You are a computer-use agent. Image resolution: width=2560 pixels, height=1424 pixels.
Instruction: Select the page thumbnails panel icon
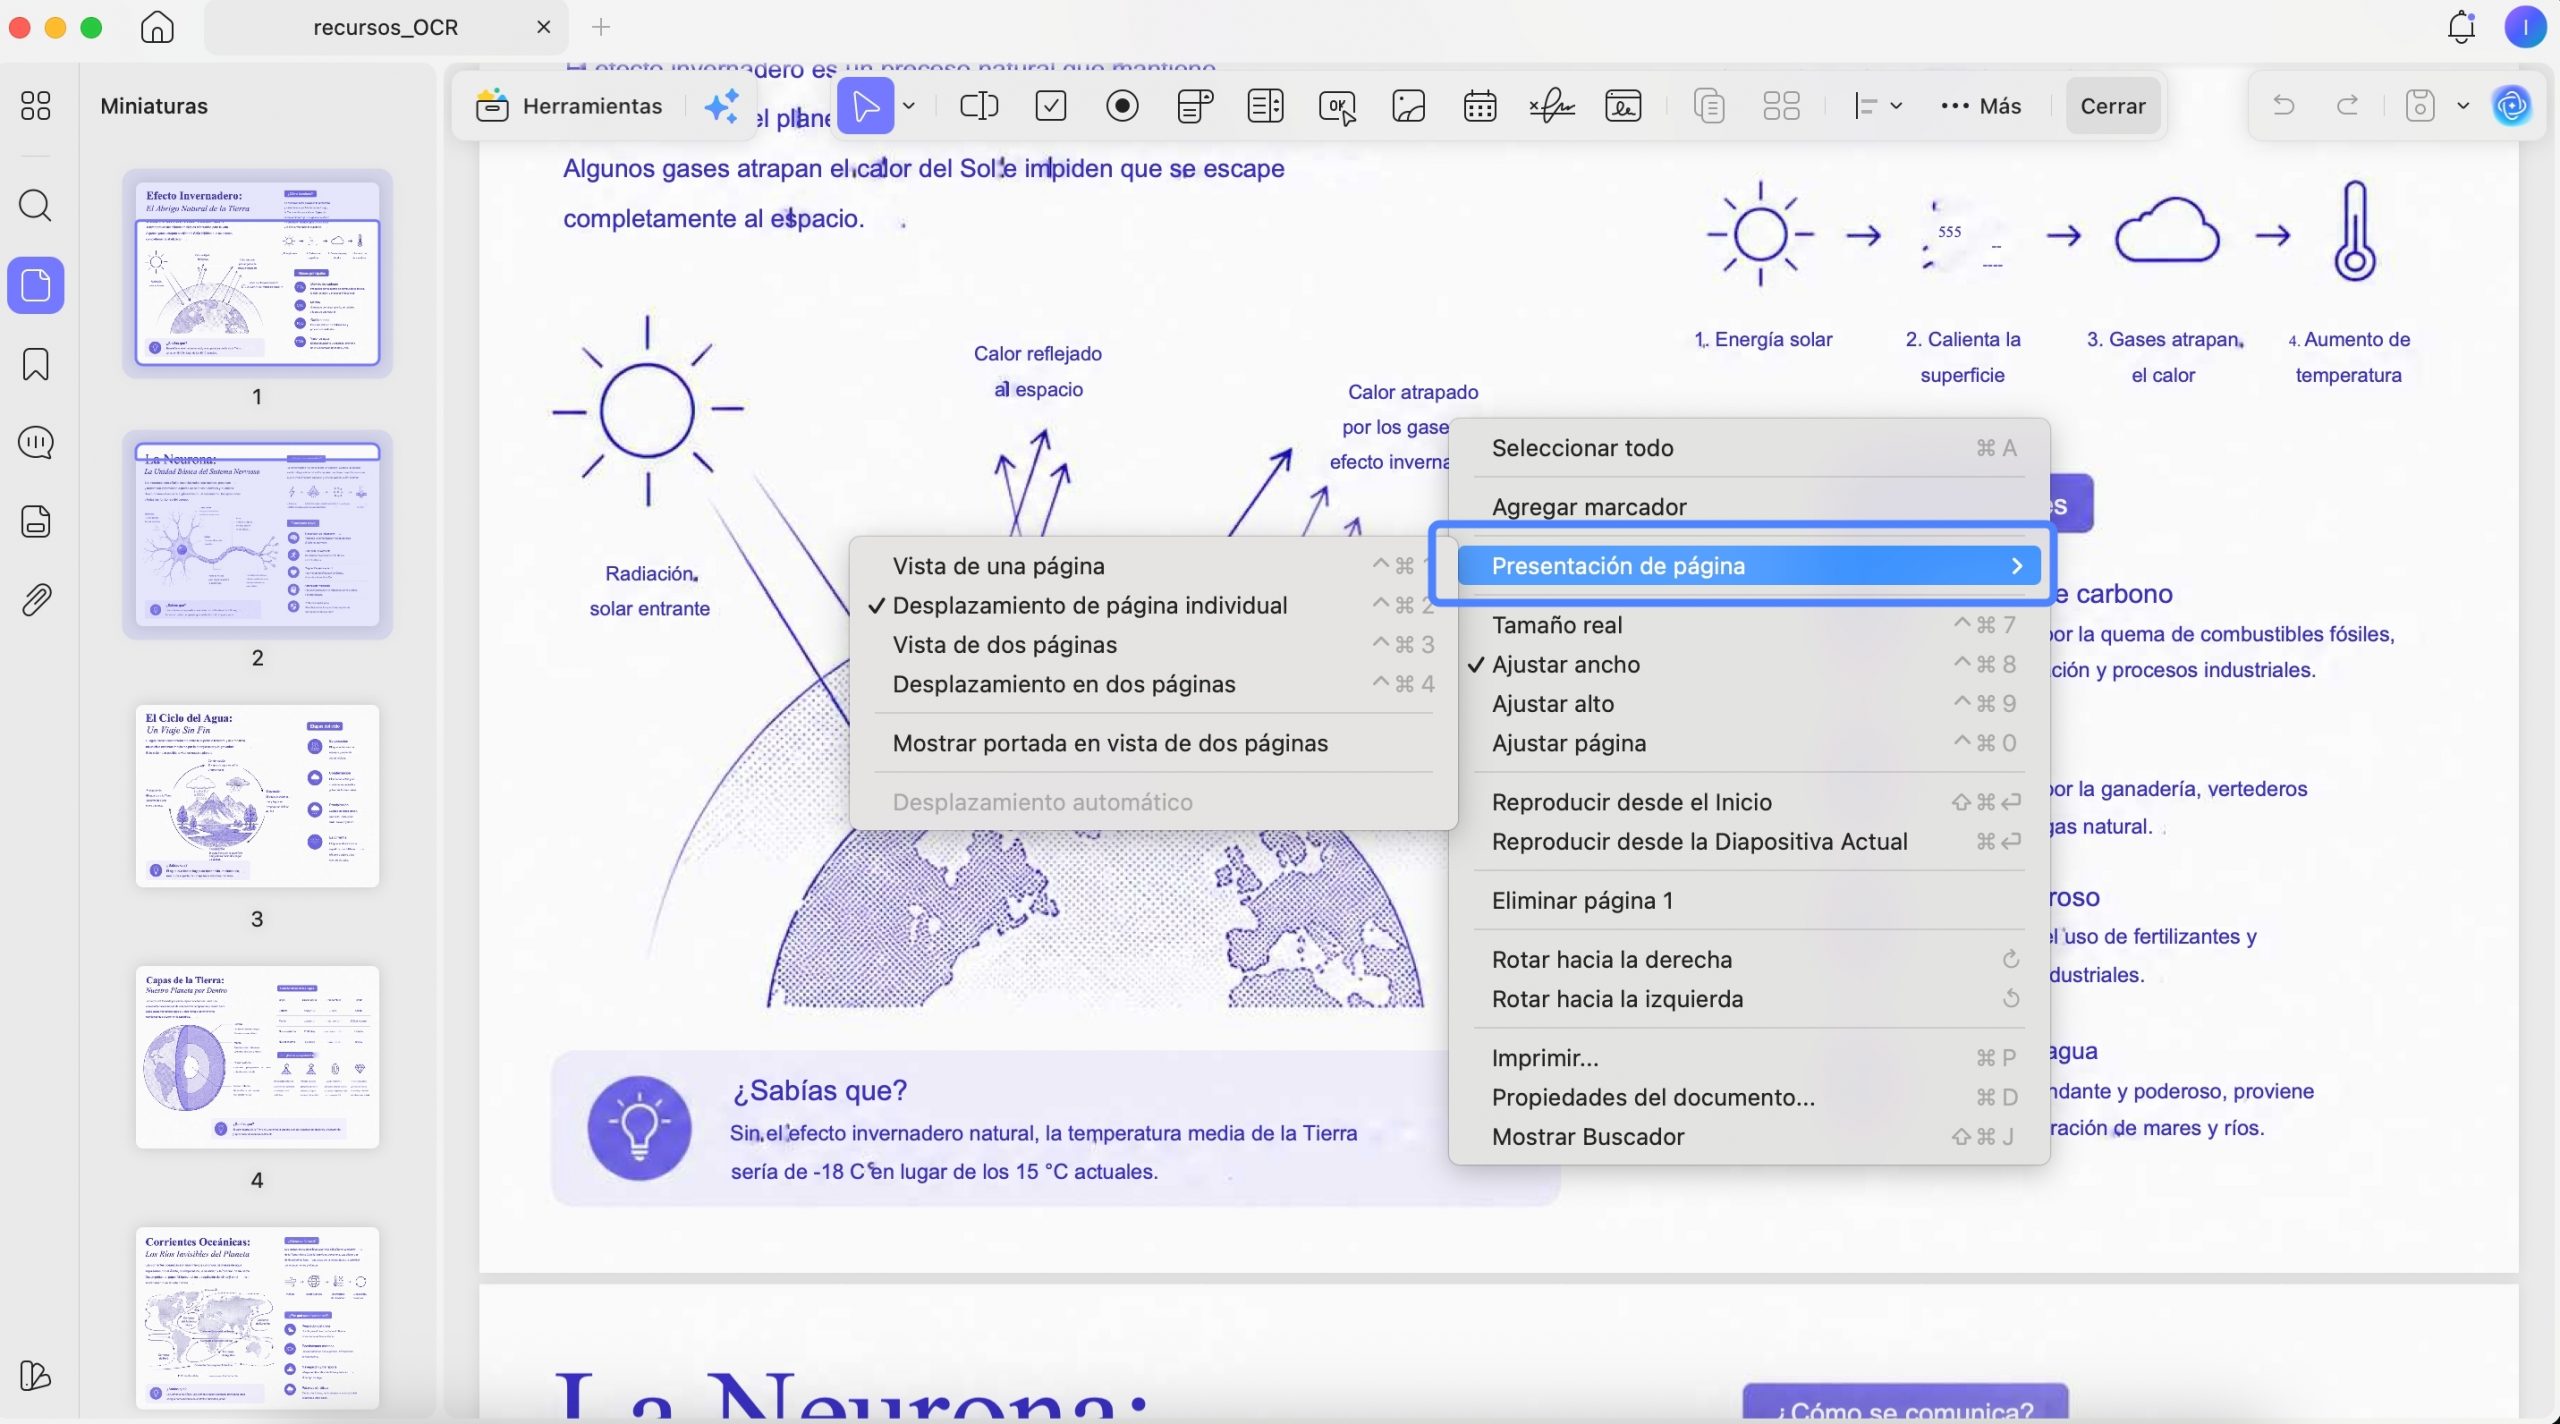click(x=36, y=286)
